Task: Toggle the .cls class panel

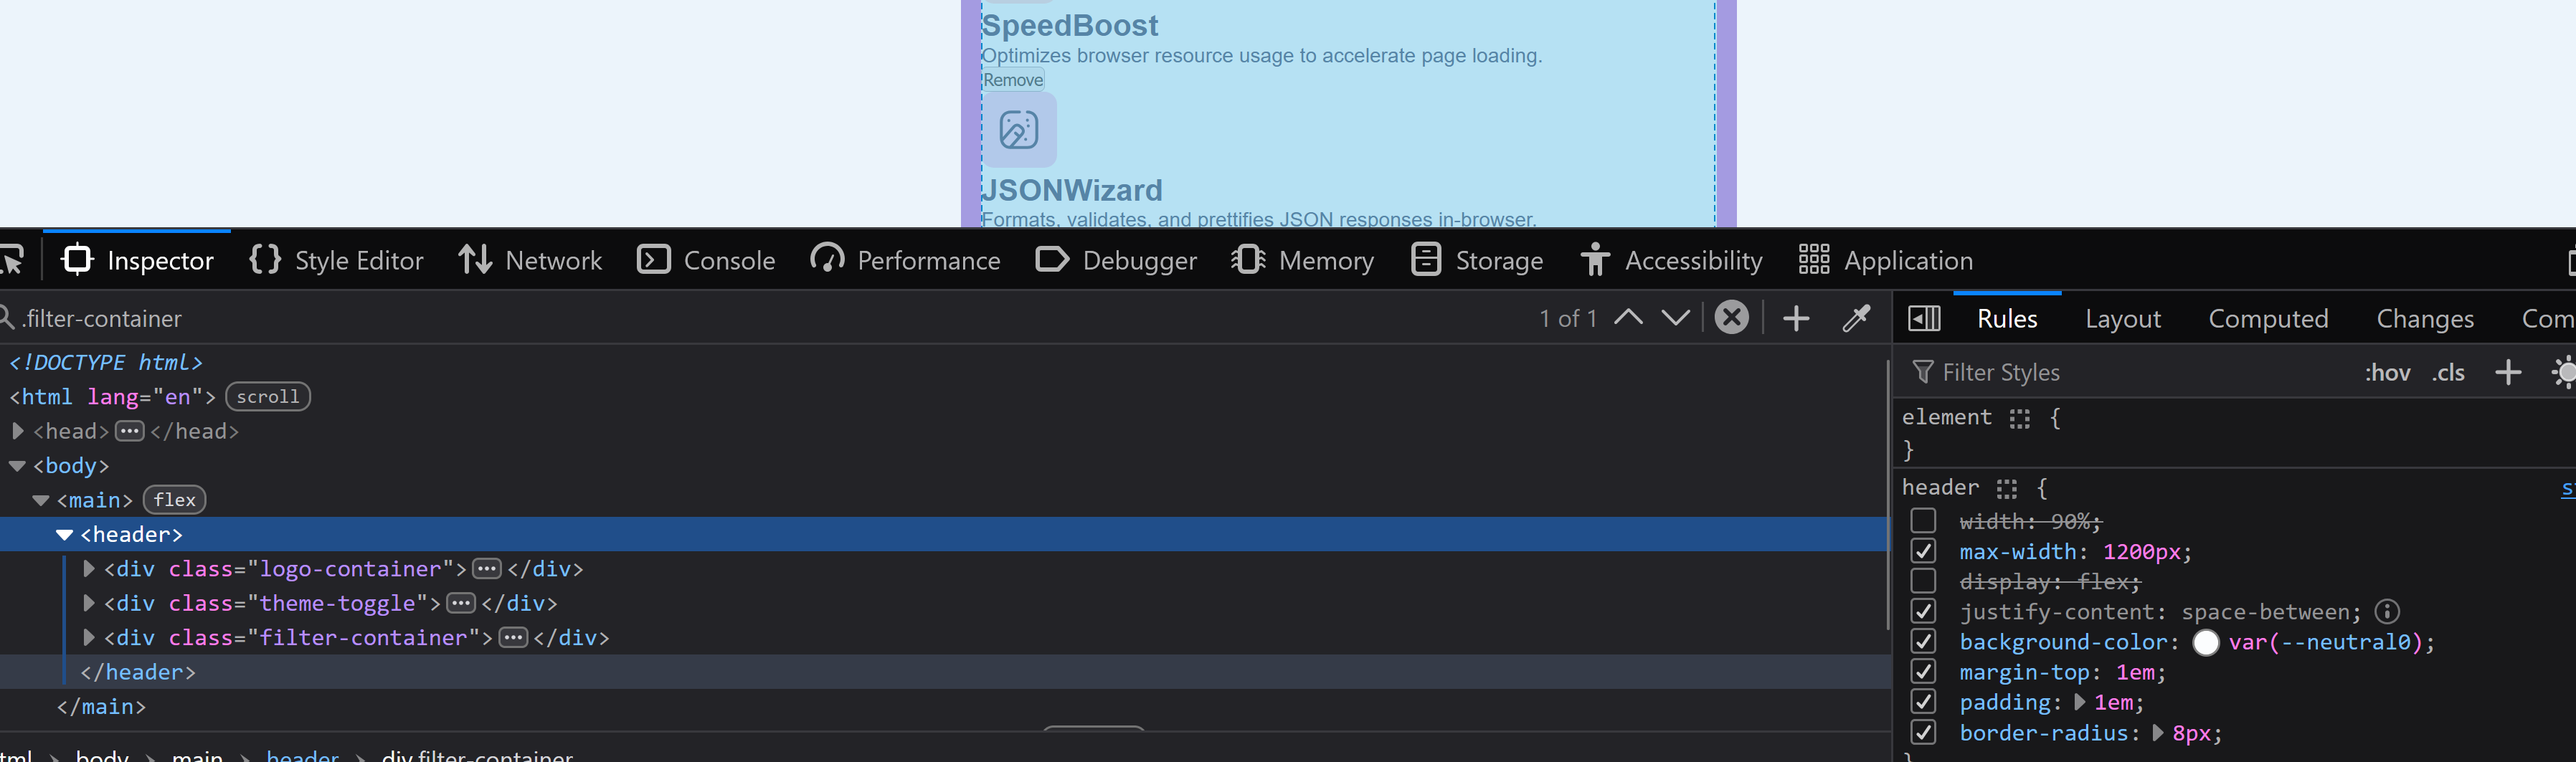Action: point(2448,372)
